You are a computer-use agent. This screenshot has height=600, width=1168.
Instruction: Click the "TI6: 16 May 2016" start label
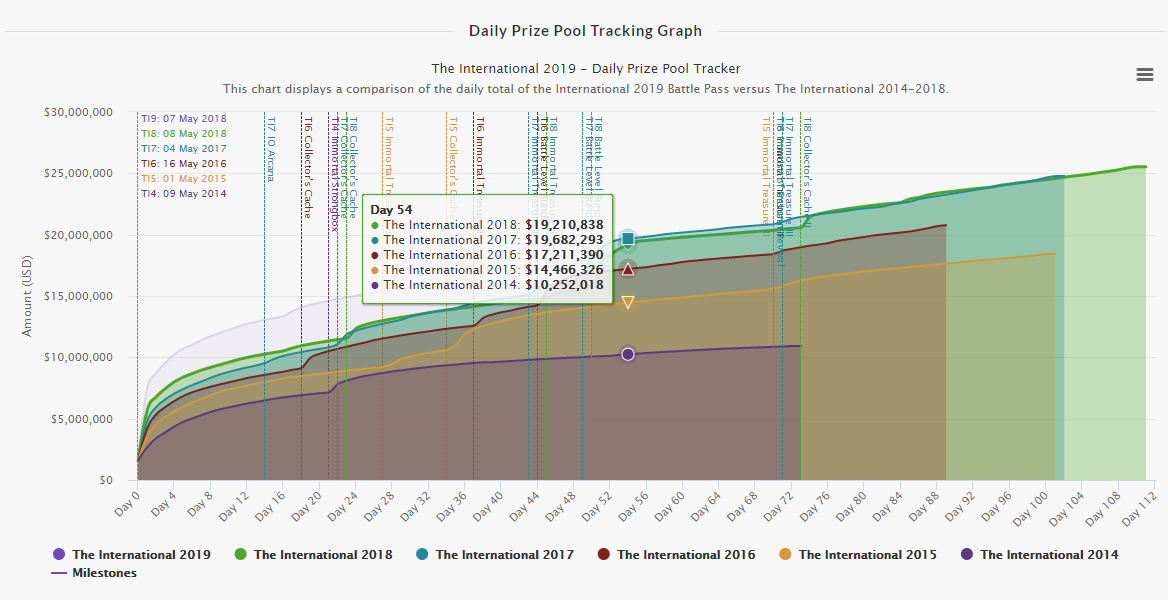pos(184,163)
